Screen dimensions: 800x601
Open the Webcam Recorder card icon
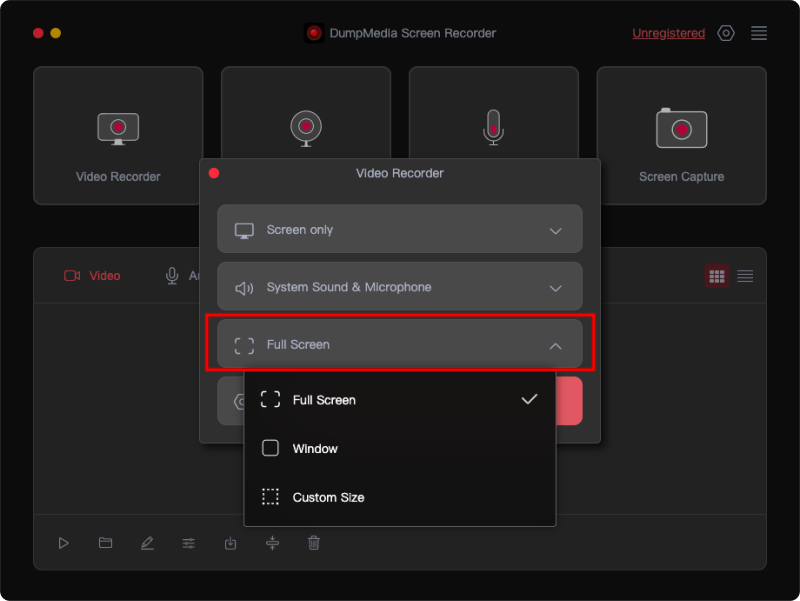tap(306, 128)
